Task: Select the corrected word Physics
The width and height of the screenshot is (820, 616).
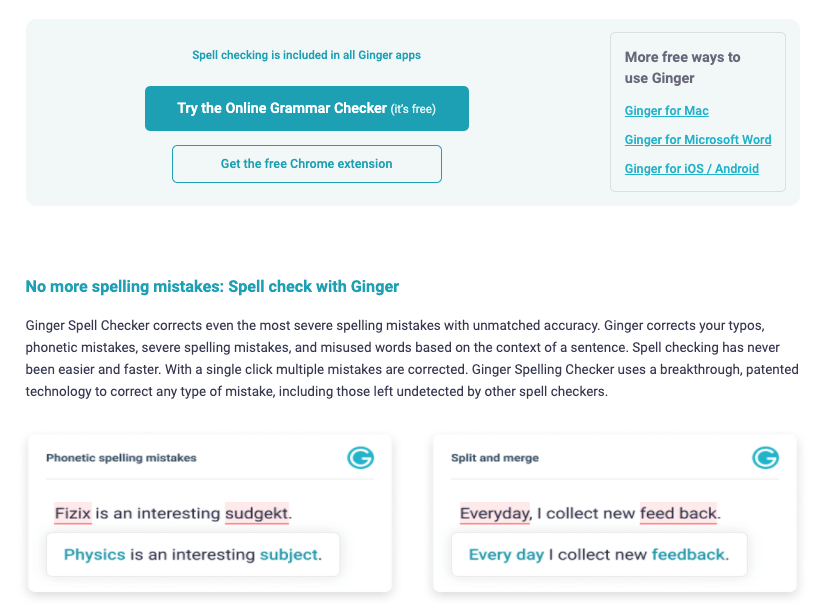Action: coord(95,554)
